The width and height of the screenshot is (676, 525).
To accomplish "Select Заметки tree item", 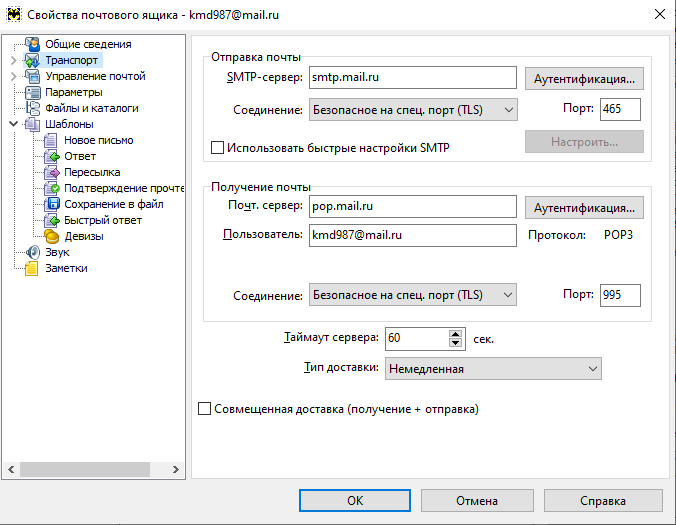I will click(x=66, y=268).
